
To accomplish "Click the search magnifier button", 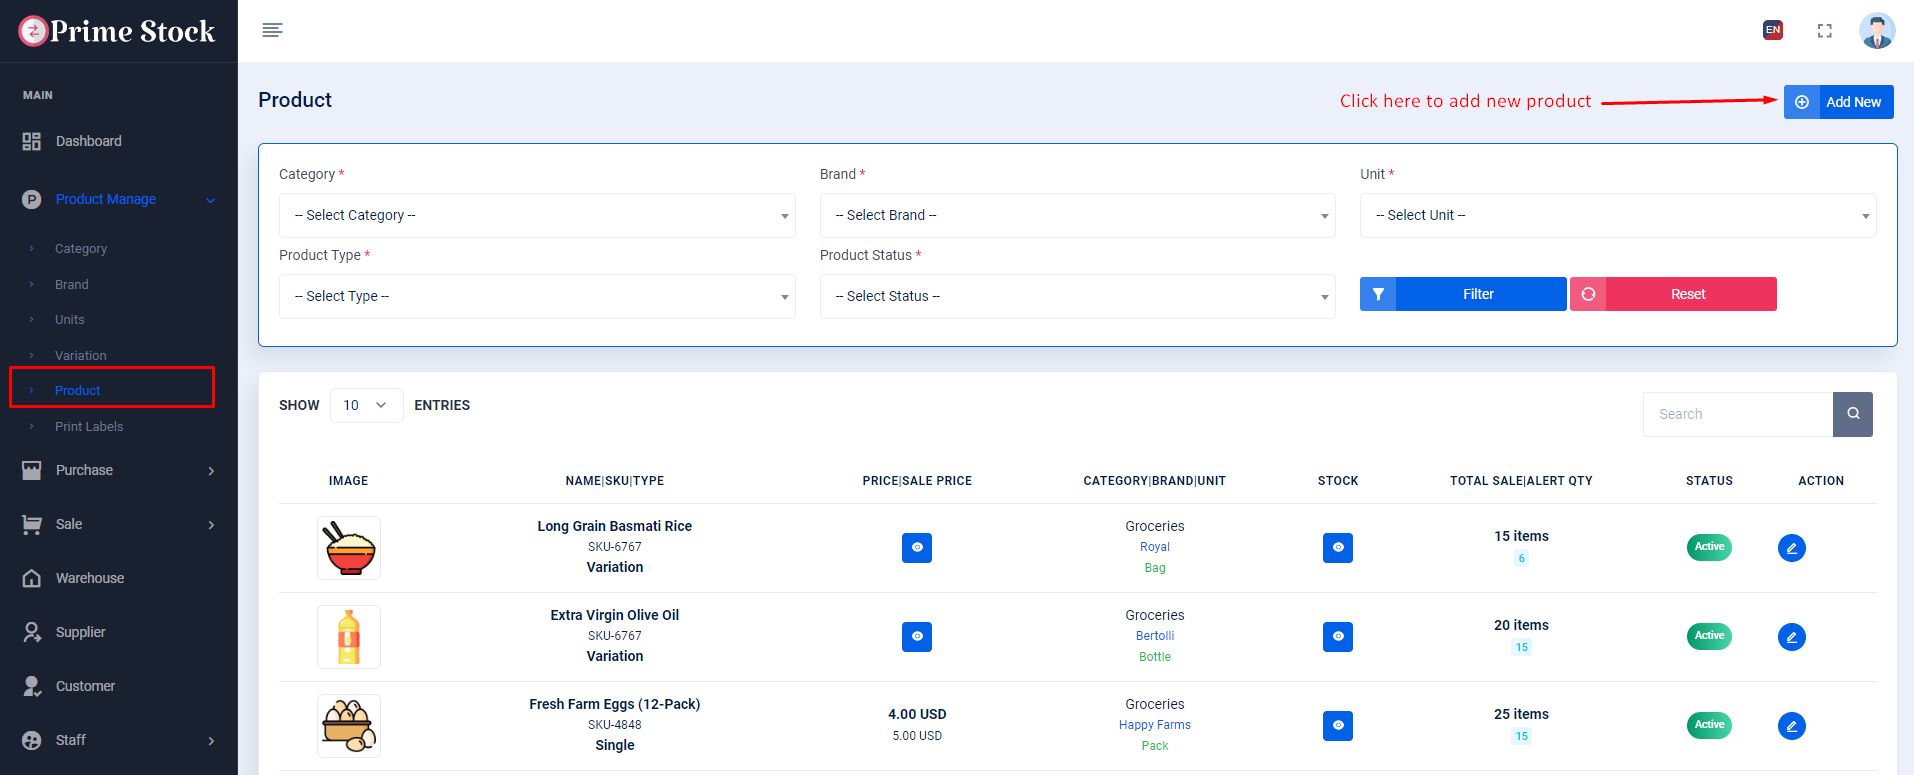I will coord(1852,414).
